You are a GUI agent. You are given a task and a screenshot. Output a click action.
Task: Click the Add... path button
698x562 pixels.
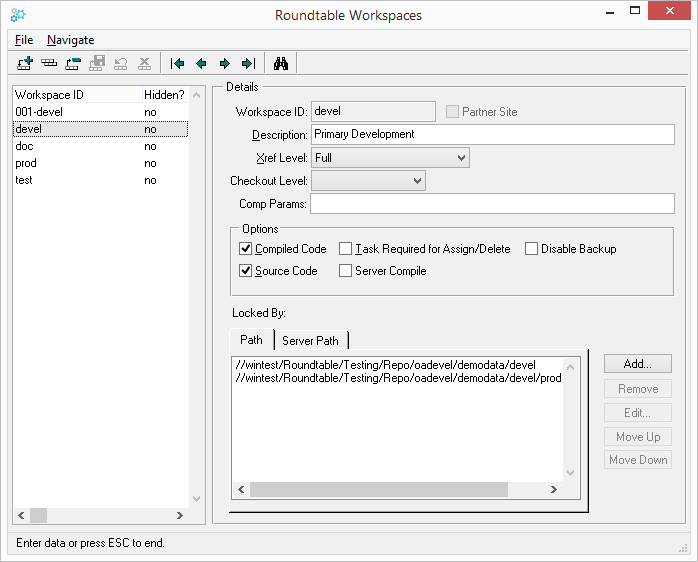coord(637,364)
